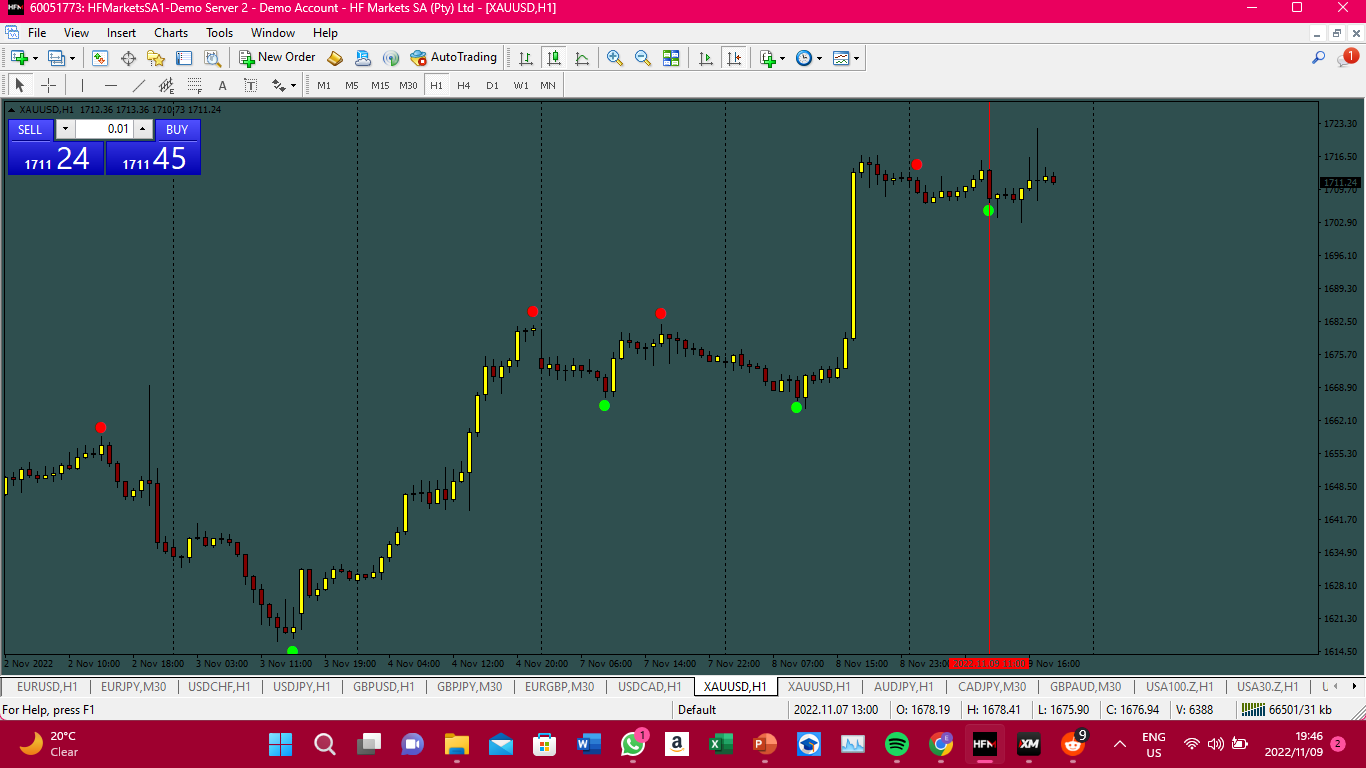Open the Charts menu

point(171,33)
